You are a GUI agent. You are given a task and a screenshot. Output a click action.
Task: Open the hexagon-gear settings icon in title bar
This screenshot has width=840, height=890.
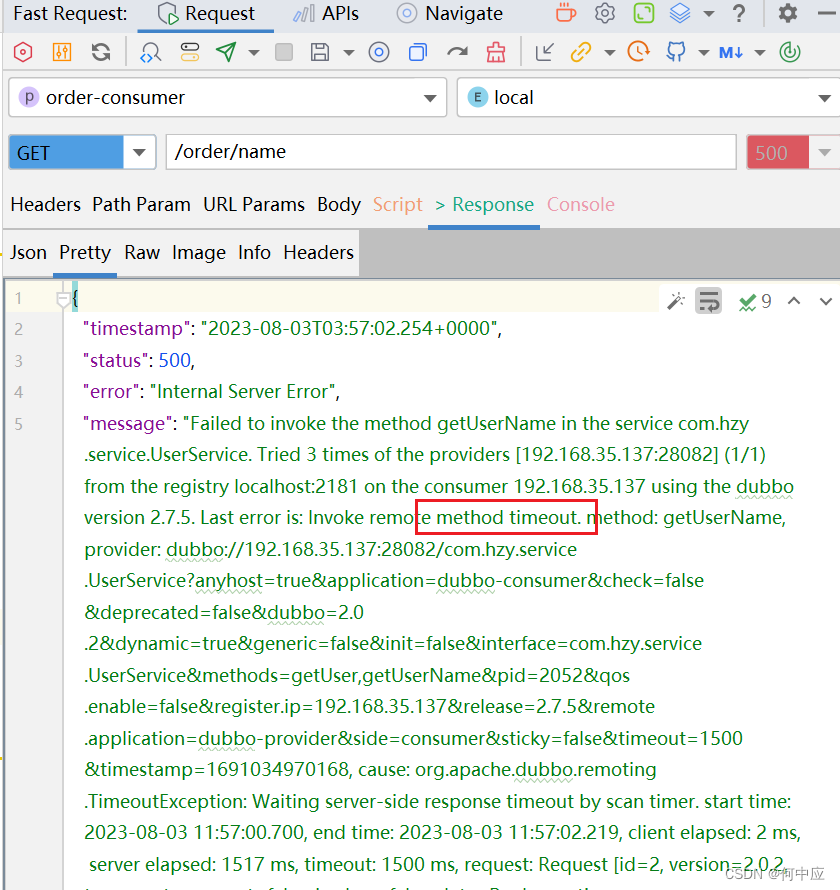605,13
